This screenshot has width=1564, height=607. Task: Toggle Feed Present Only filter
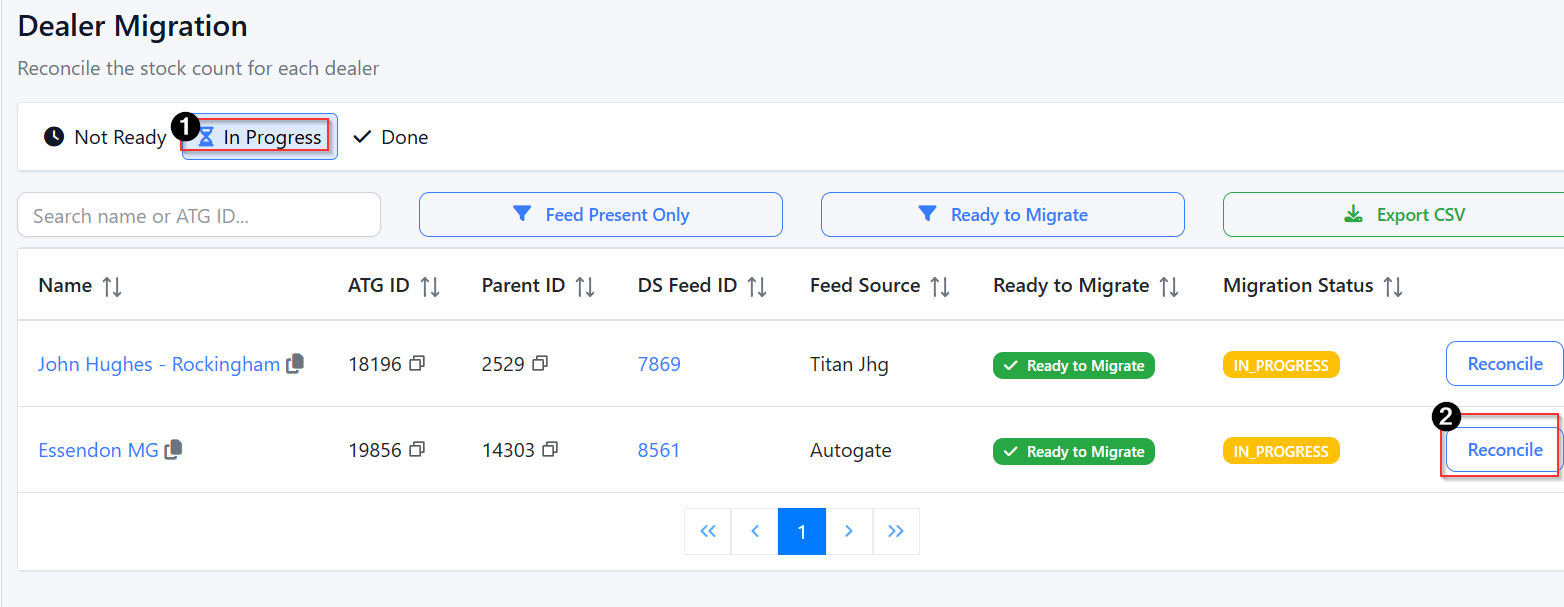pos(600,215)
